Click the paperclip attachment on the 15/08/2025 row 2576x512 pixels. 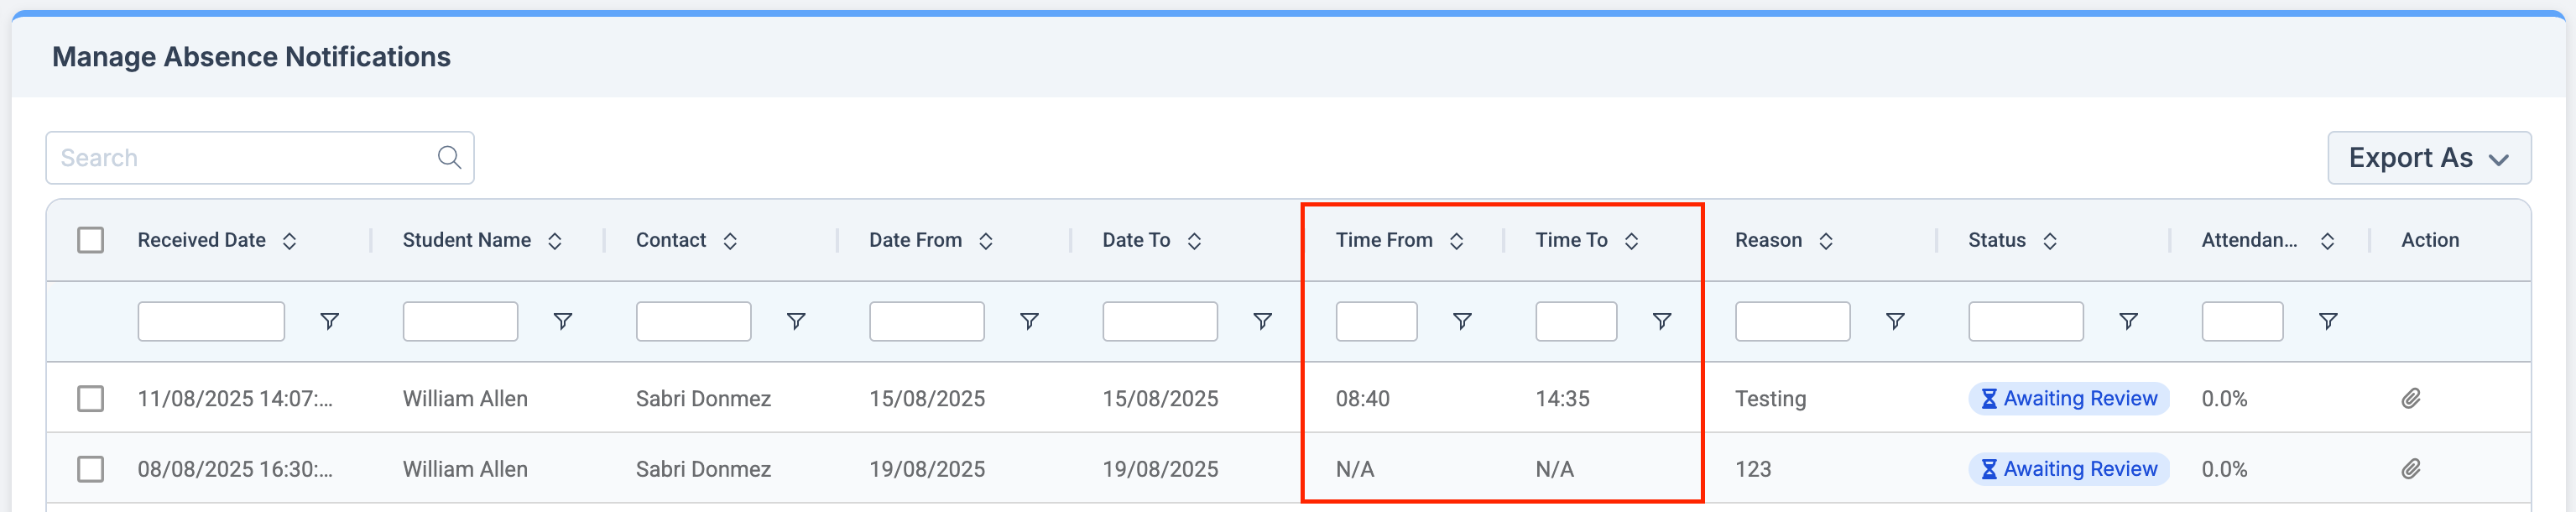[2411, 397]
